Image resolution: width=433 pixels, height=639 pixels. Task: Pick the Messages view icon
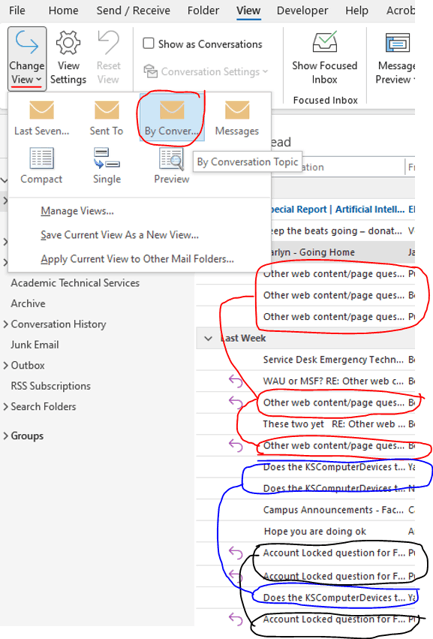point(237,110)
